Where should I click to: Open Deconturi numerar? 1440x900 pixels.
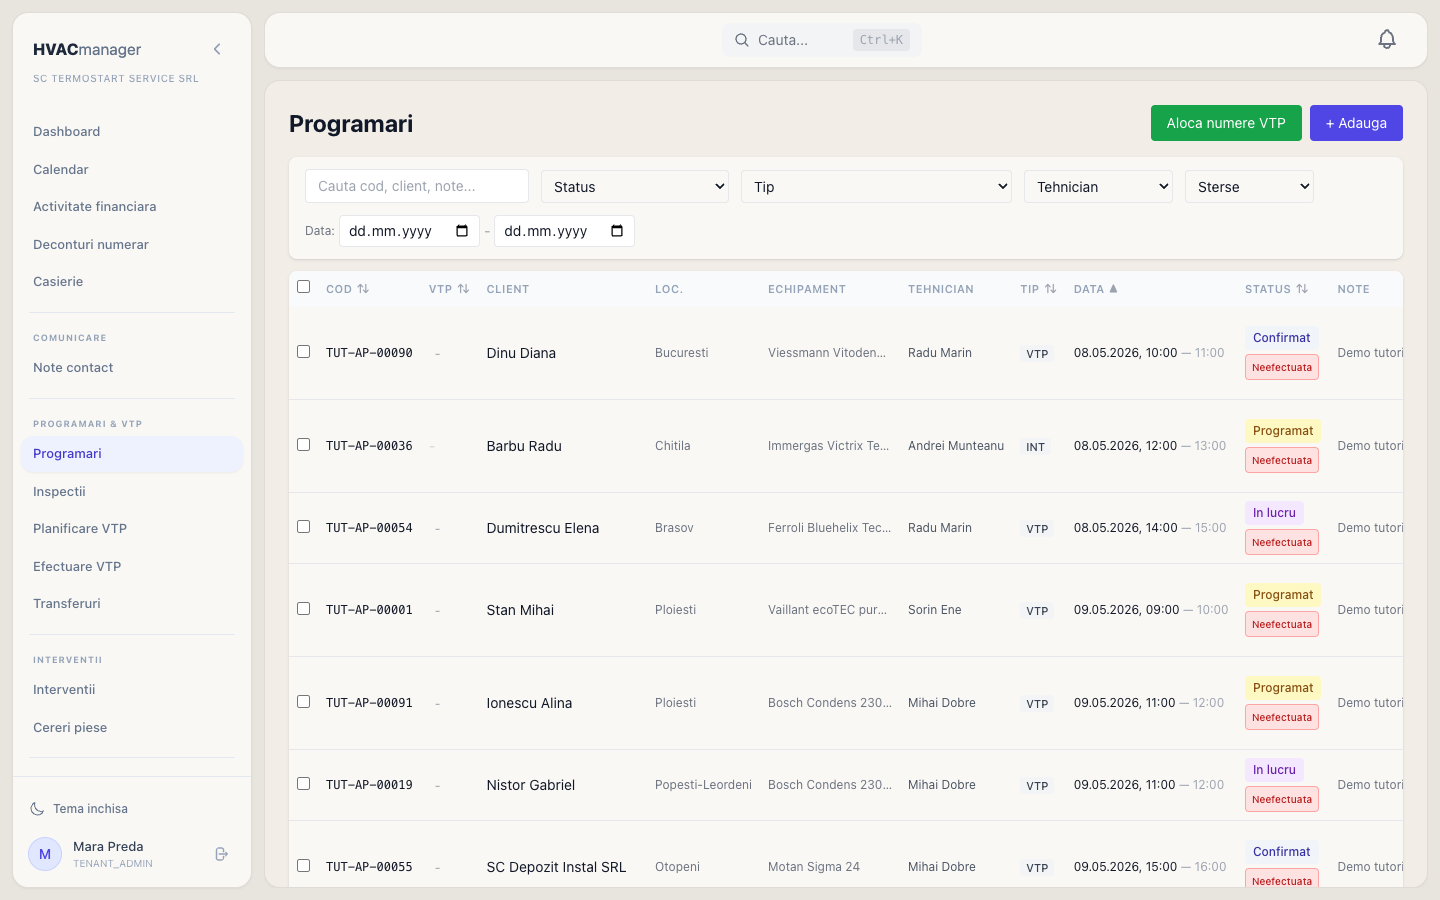(90, 245)
